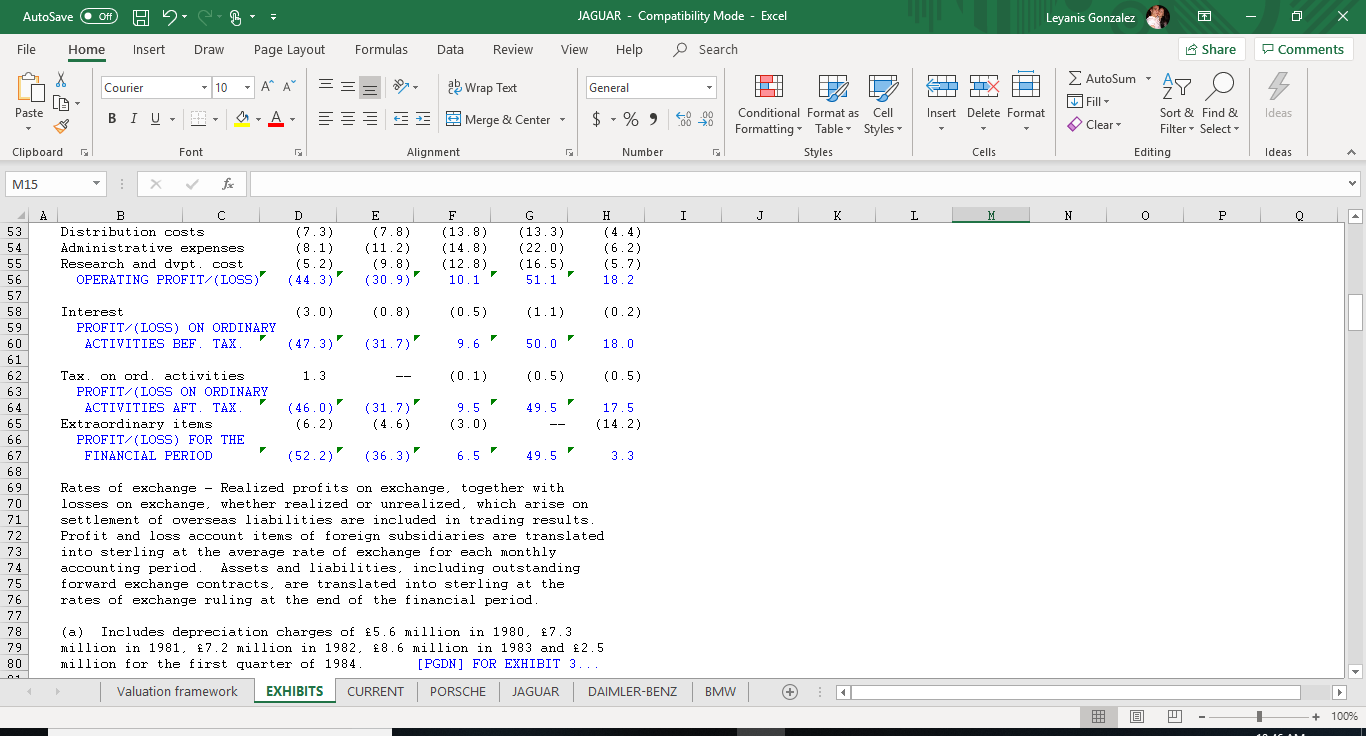Switch to the Page Layout tab
This screenshot has height=736, width=1366.
click(x=289, y=49)
